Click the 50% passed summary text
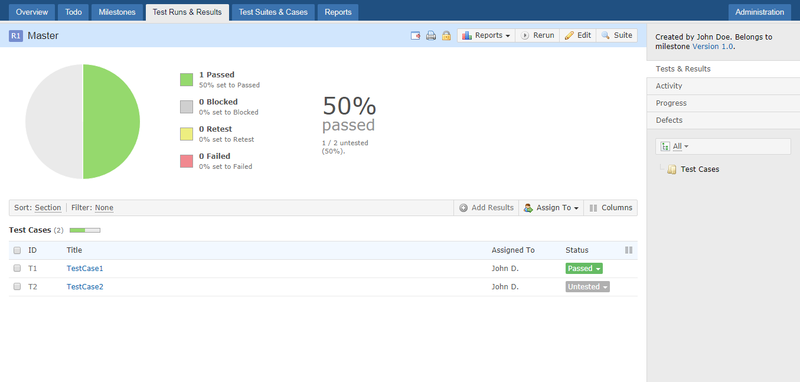 pos(349,115)
